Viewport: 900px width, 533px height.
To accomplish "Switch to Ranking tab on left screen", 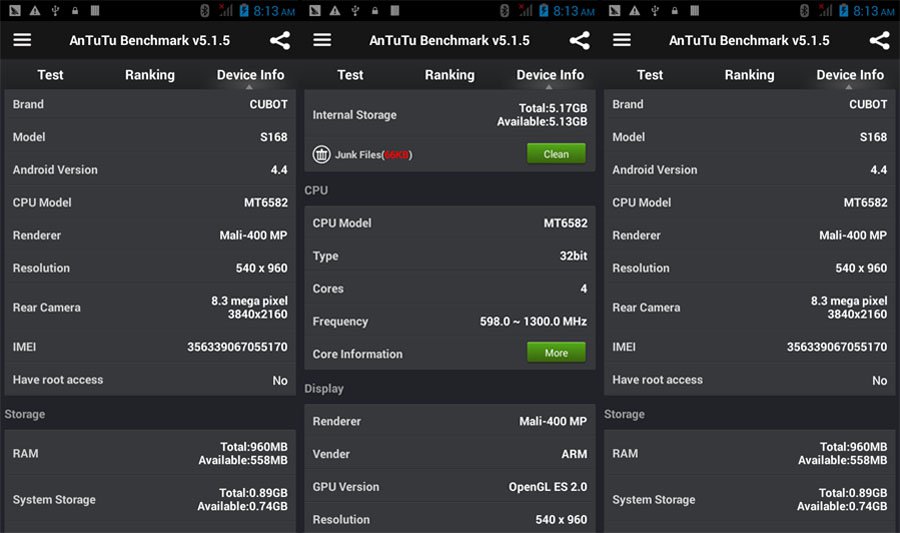I will (x=150, y=75).
